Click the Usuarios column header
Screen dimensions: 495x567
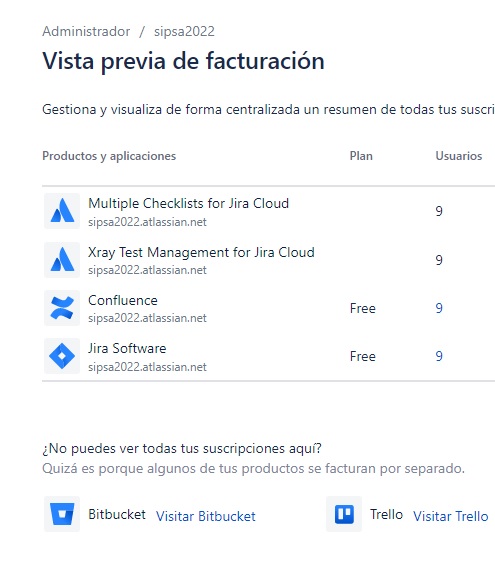[459, 156]
